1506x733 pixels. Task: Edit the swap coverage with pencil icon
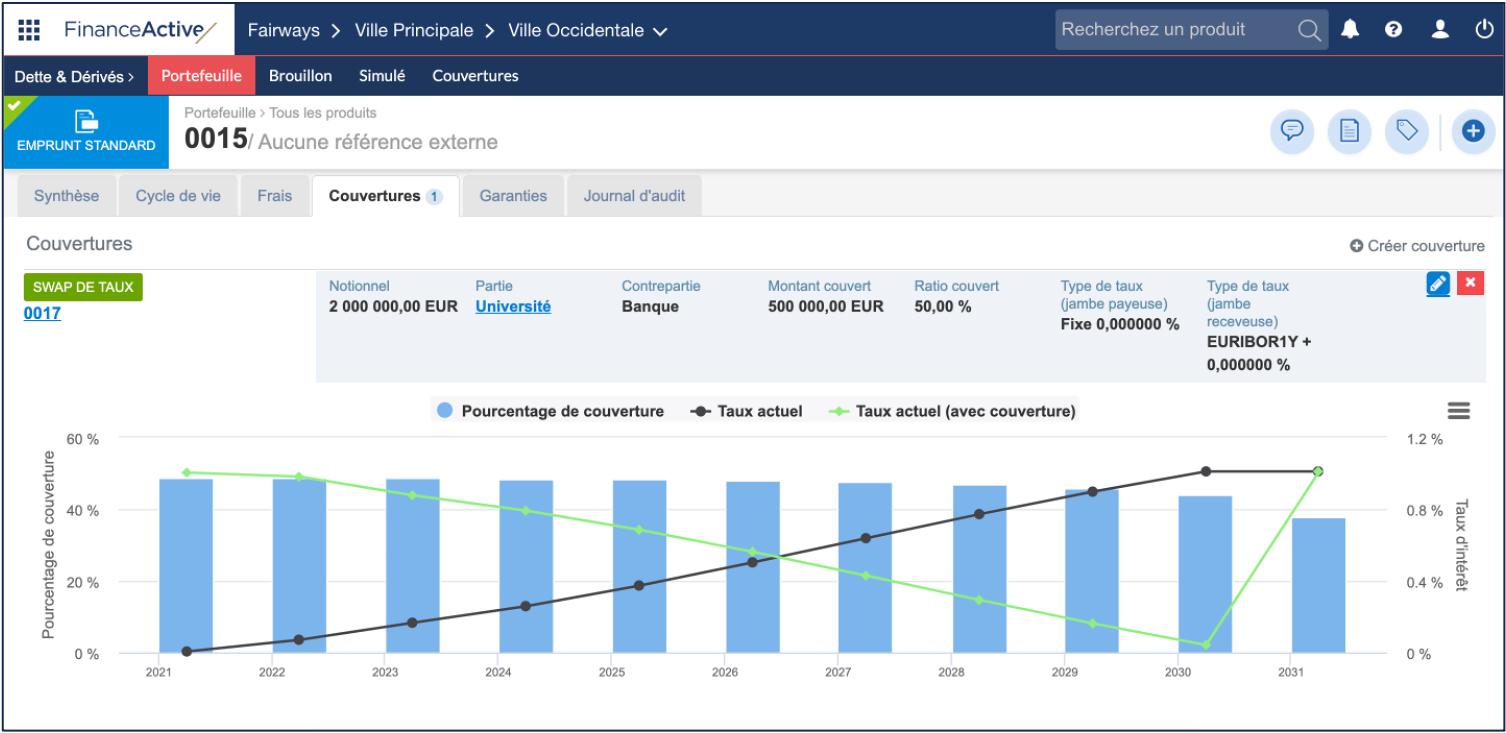(1437, 284)
